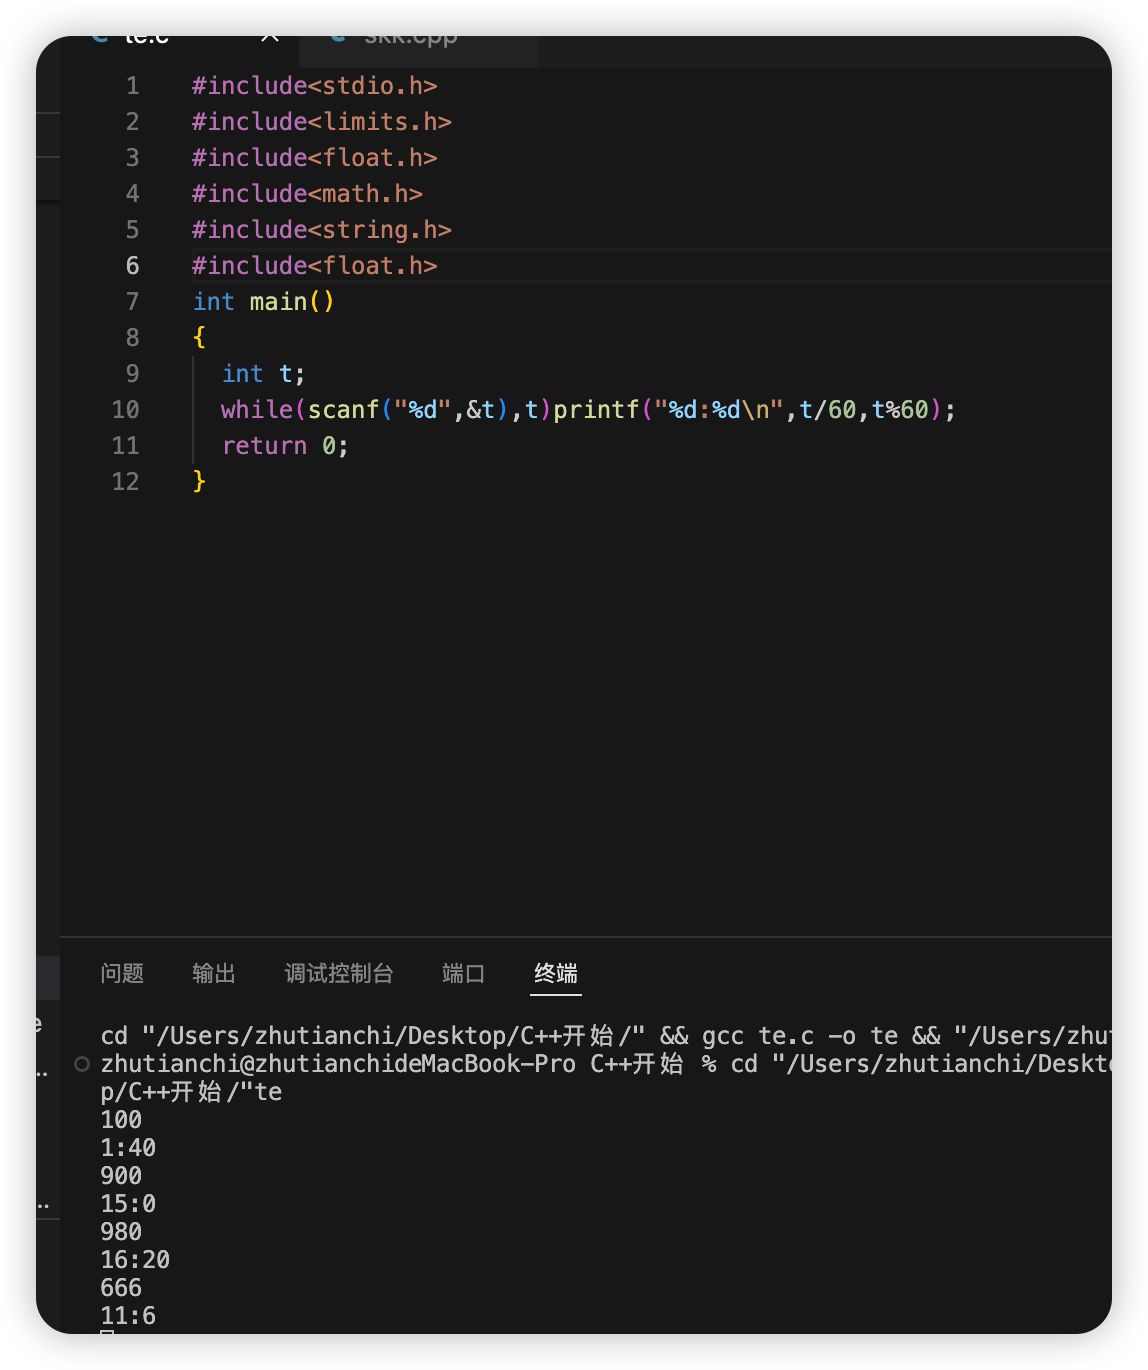This screenshot has width=1148, height=1370.
Task: Click 'printf' on line 10
Action: pyautogui.click(x=596, y=410)
